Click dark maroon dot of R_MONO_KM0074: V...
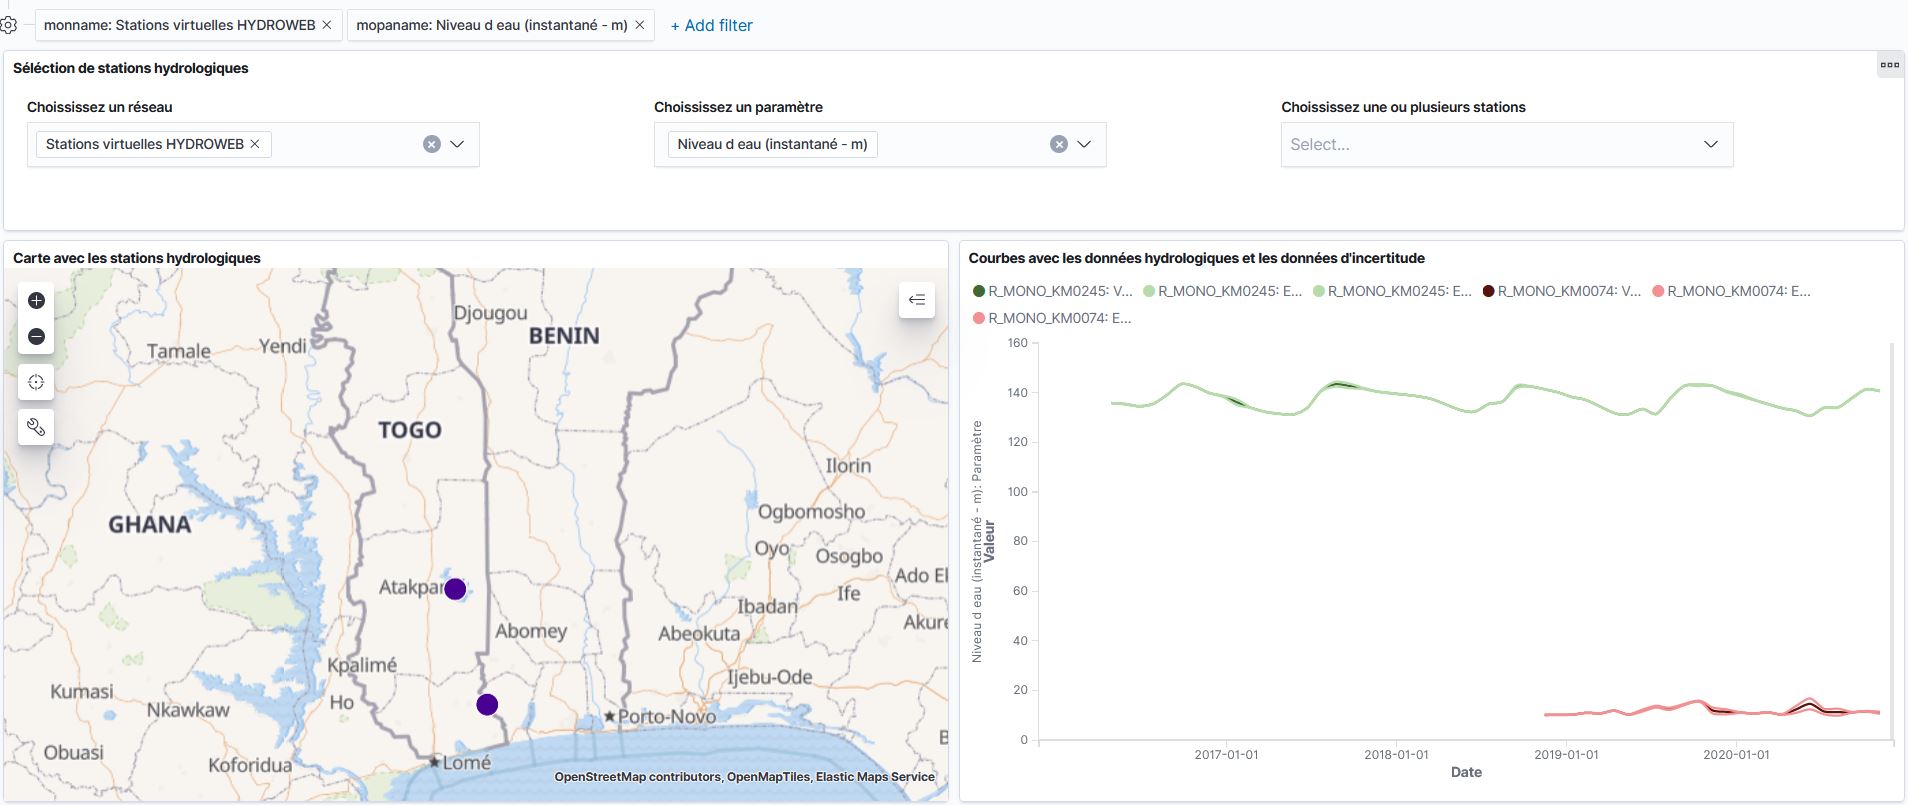 [x=1488, y=291]
